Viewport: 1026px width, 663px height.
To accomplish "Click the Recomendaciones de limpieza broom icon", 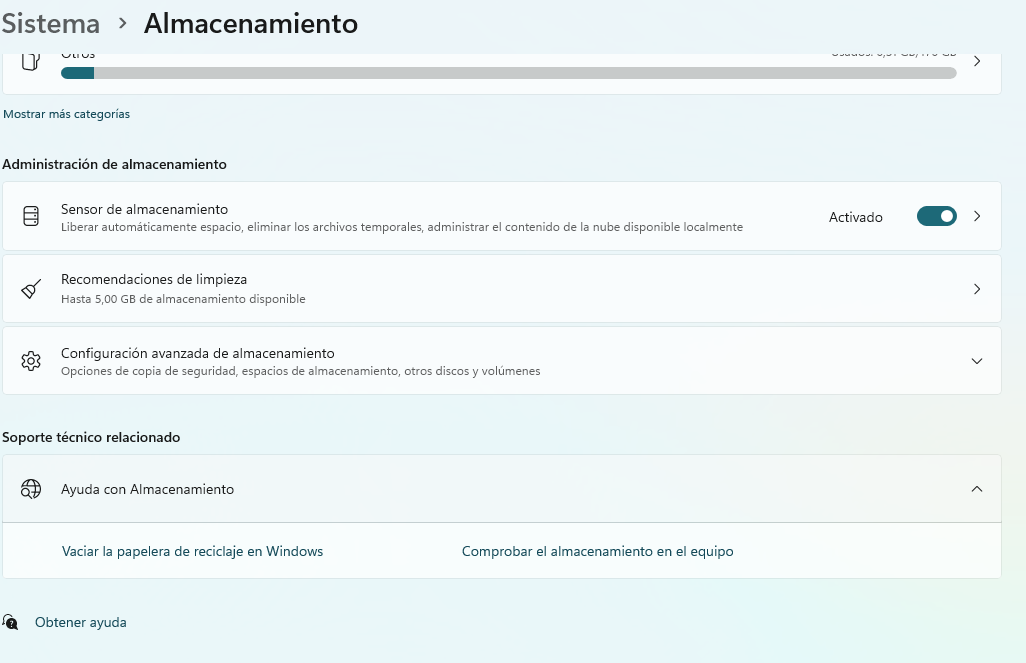I will tap(31, 289).
